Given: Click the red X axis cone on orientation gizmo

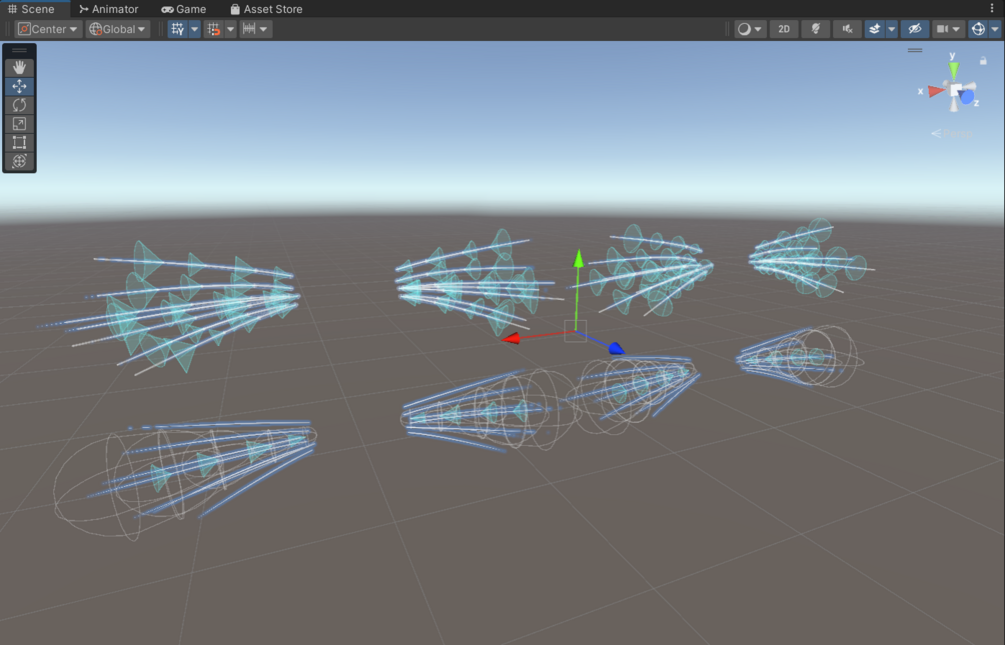Looking at the screenshot, I should pos(936,91).
